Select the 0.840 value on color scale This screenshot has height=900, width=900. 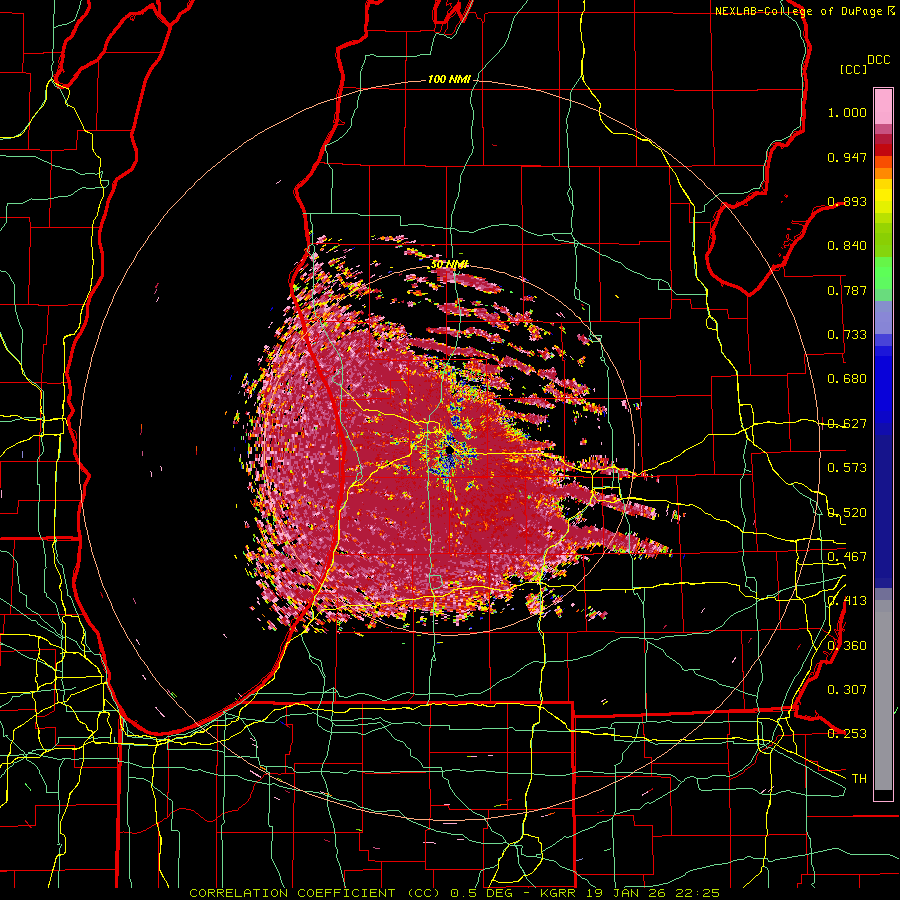[x=847, y=246]
